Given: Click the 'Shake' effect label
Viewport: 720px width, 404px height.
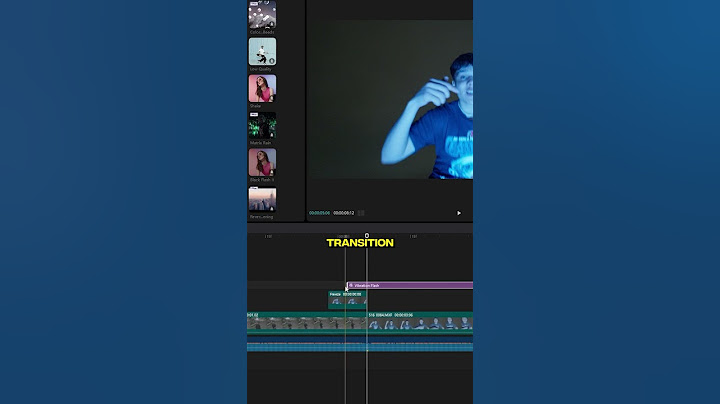Looking at the screenshot, I should click(x=255, y=106).
